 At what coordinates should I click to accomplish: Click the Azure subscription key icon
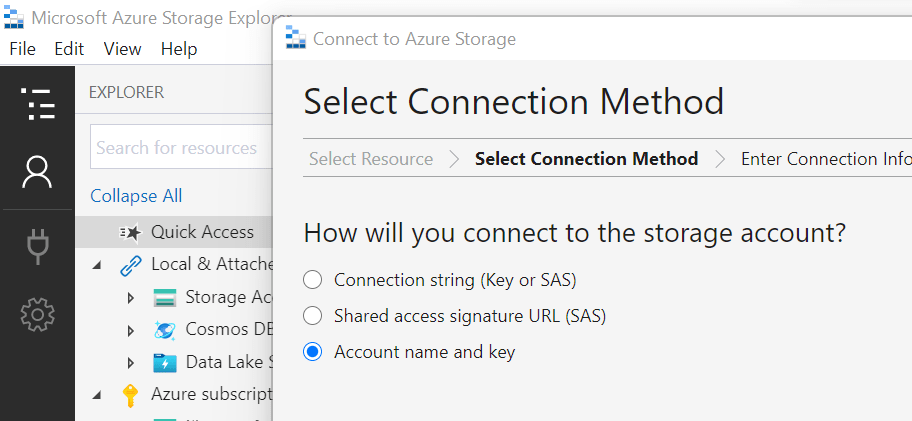pyautogui.click(x=131, y=394)
